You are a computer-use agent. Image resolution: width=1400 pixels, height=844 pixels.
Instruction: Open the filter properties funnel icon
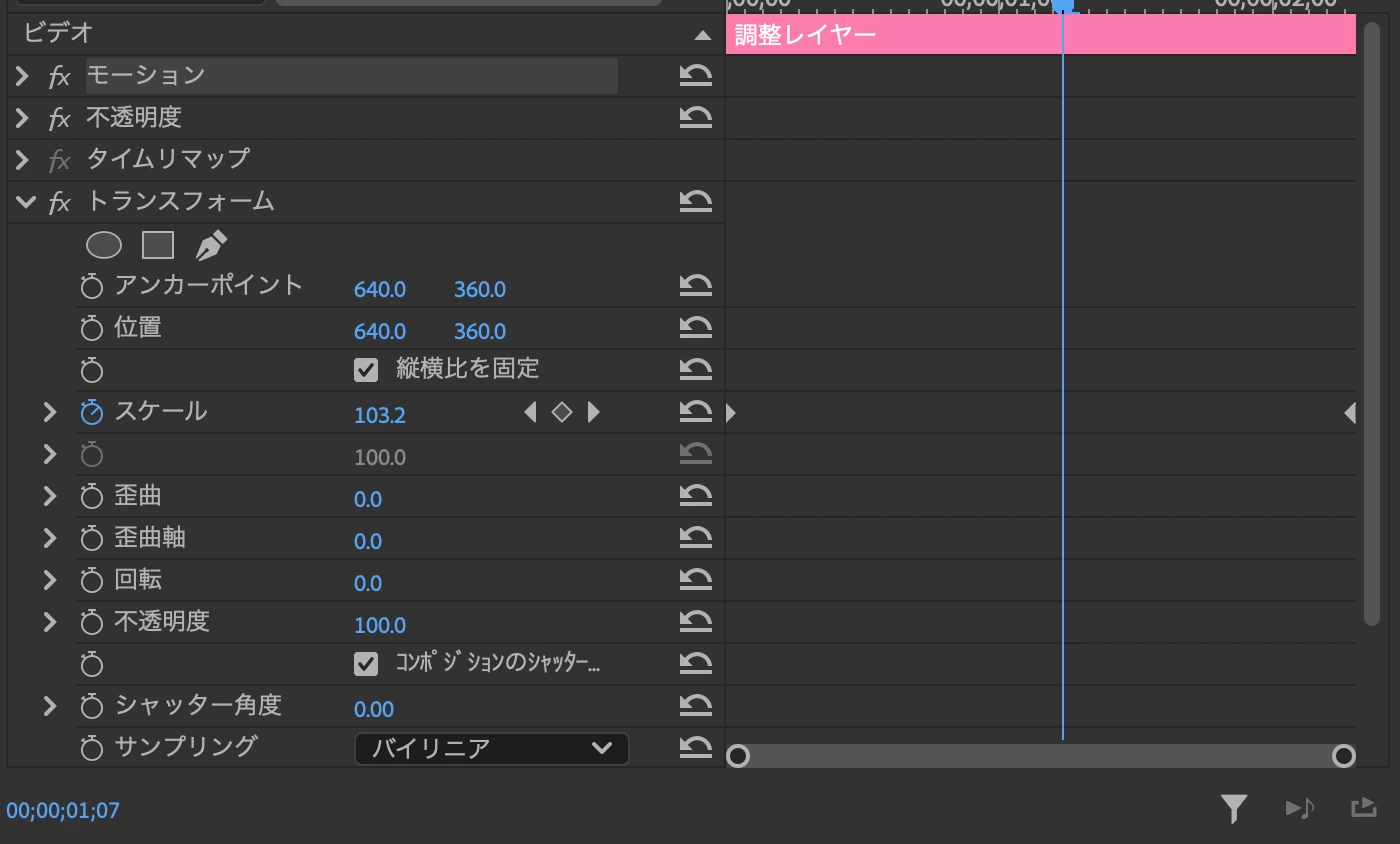1234,808
